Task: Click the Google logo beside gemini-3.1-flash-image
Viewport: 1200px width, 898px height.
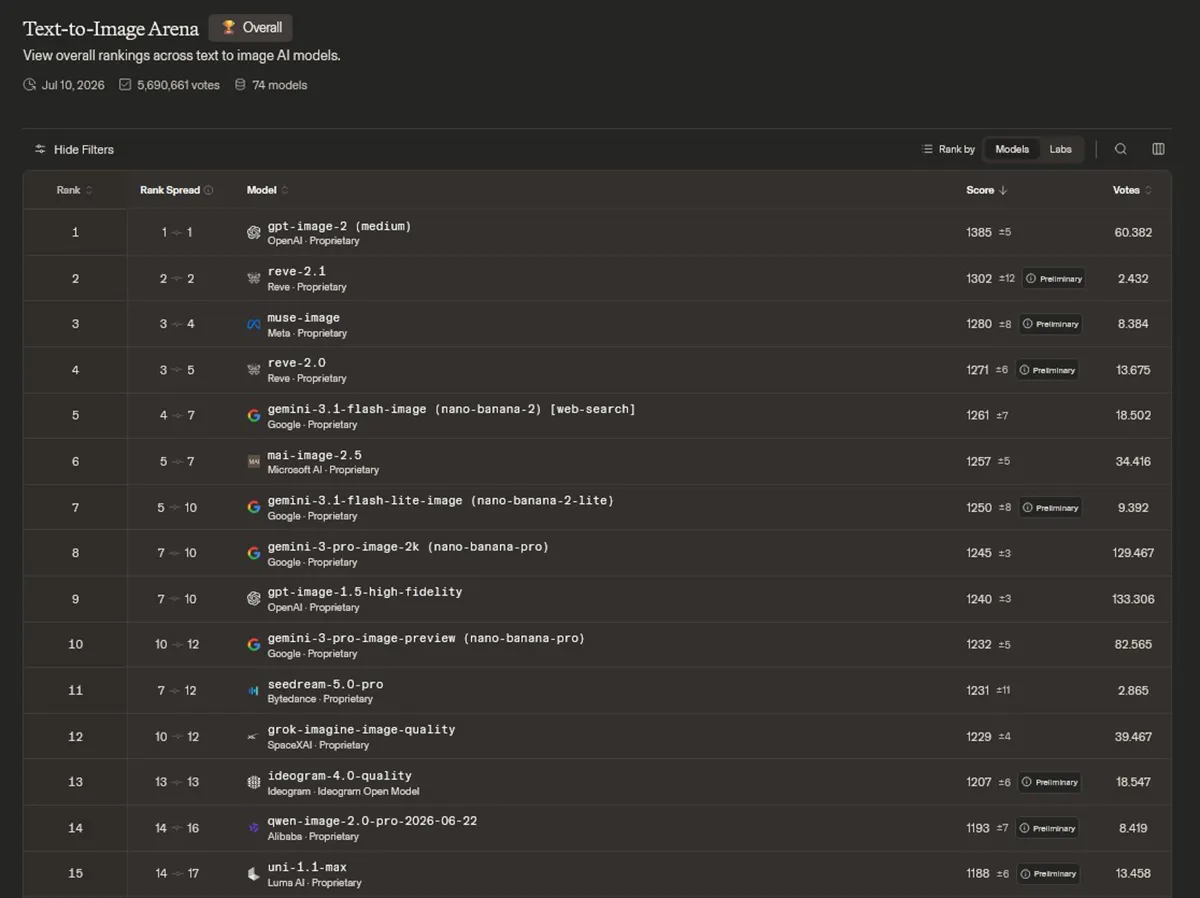Action: (x=254, y=416)
